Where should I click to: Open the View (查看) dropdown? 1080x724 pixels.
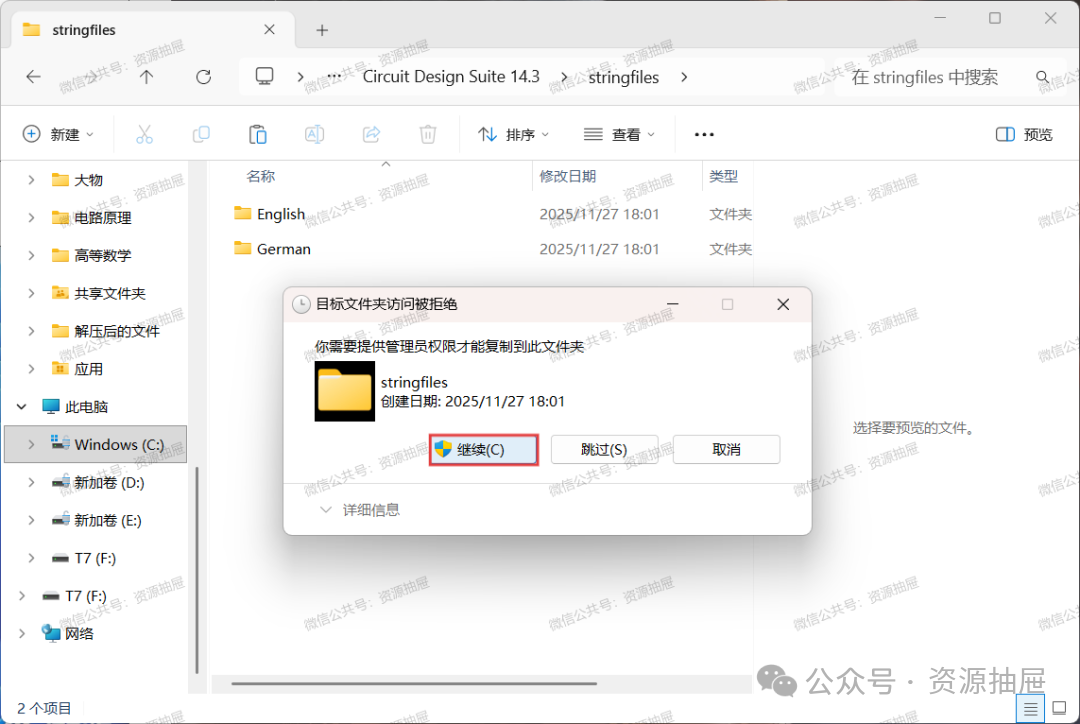[619, 134]
